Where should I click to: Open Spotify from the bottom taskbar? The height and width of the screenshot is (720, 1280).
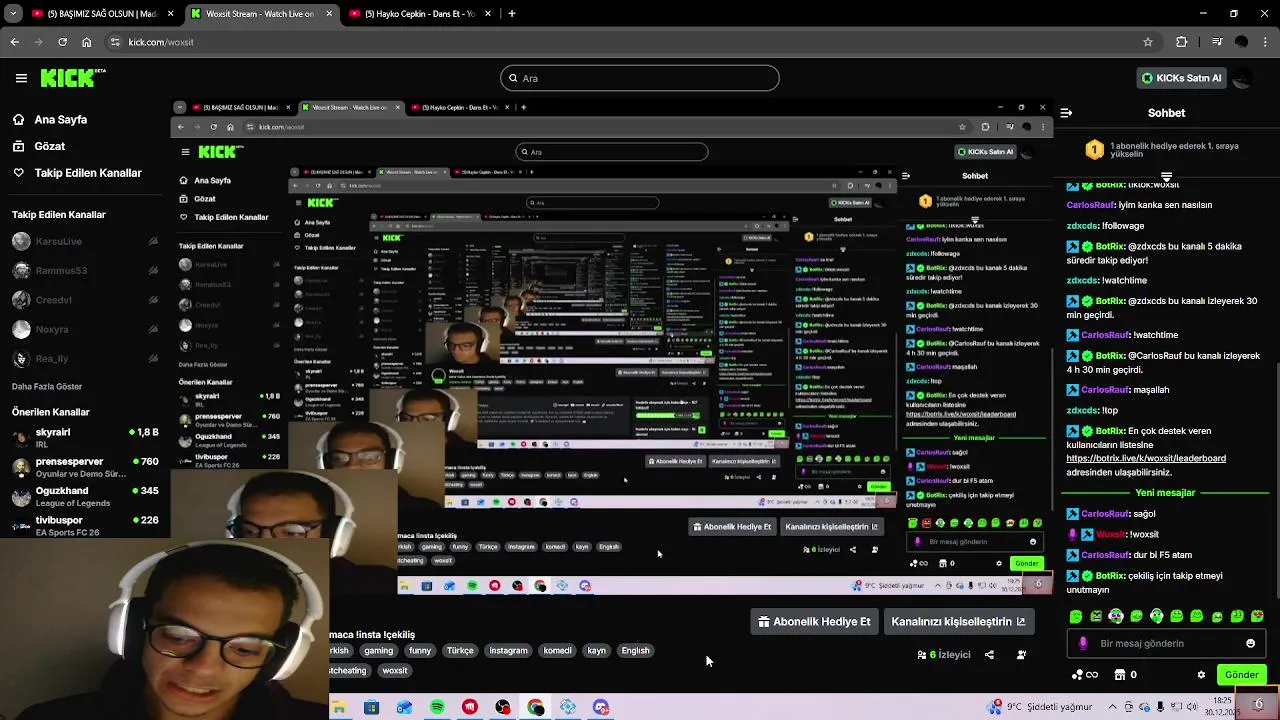click(x=437, y=708)
